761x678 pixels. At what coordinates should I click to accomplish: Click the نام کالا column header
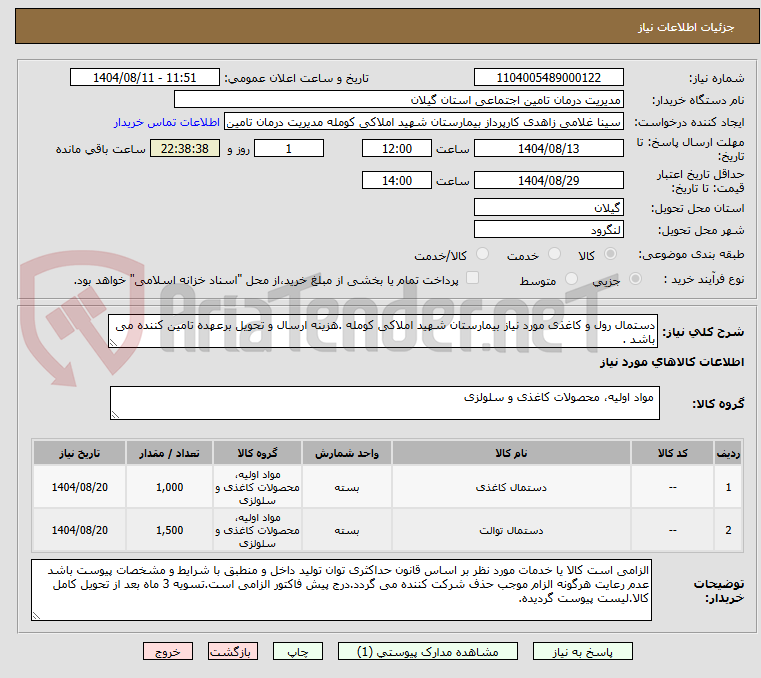coord(511,453)
